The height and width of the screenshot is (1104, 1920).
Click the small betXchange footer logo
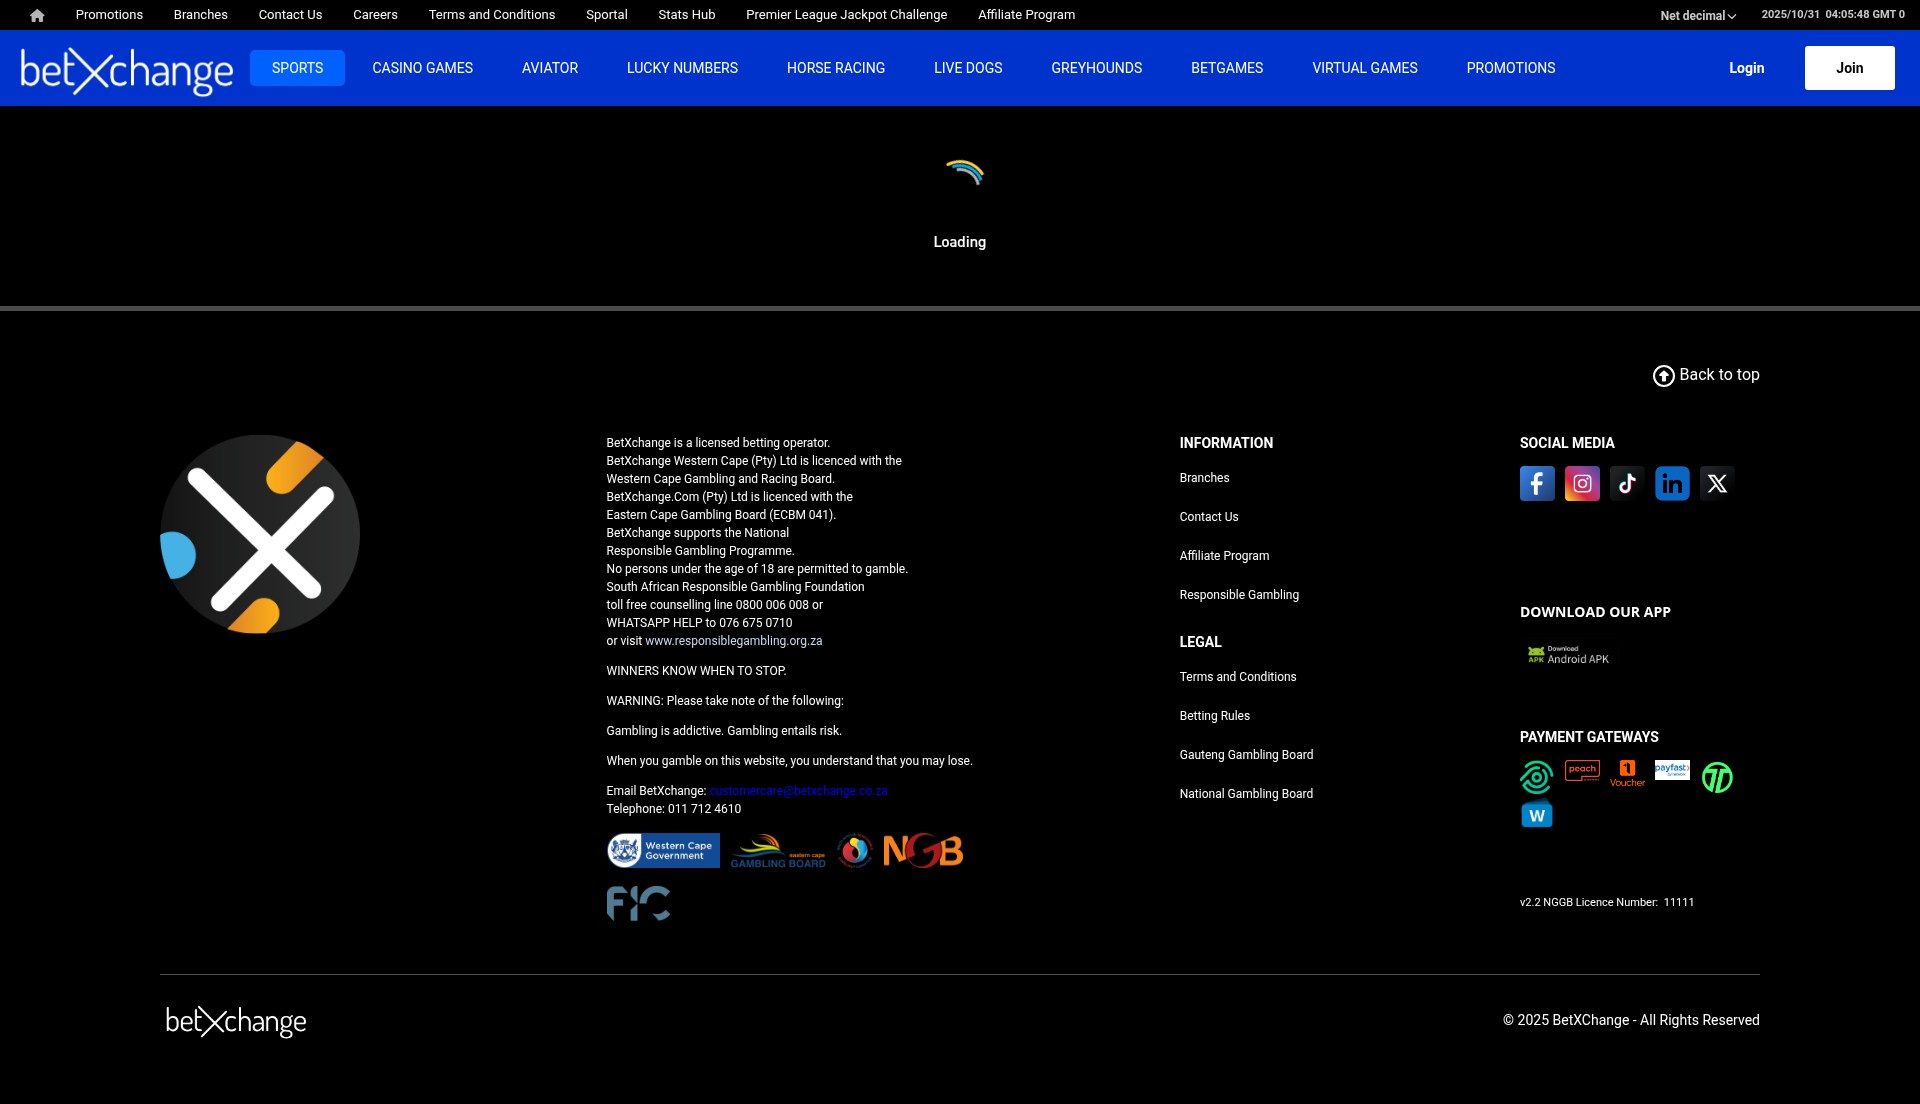(236, 1021)
